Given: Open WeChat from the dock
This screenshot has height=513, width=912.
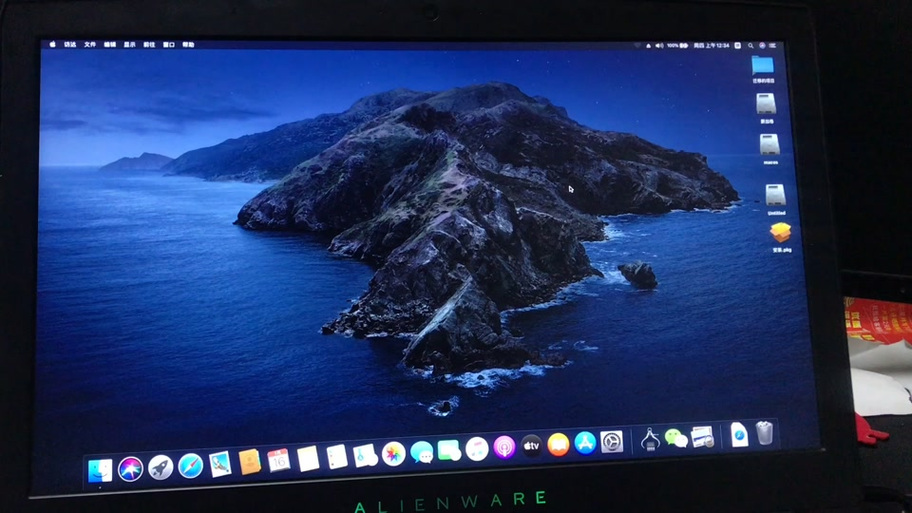Looking at the screenshot, I should pyautogui.click(x=676, y=437).
